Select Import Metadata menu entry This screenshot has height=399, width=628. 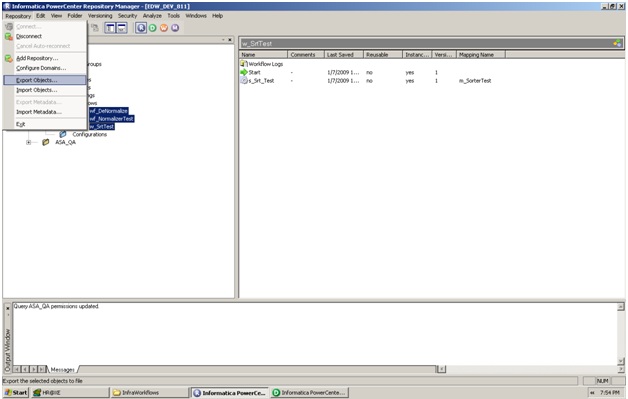coord(45,112)
